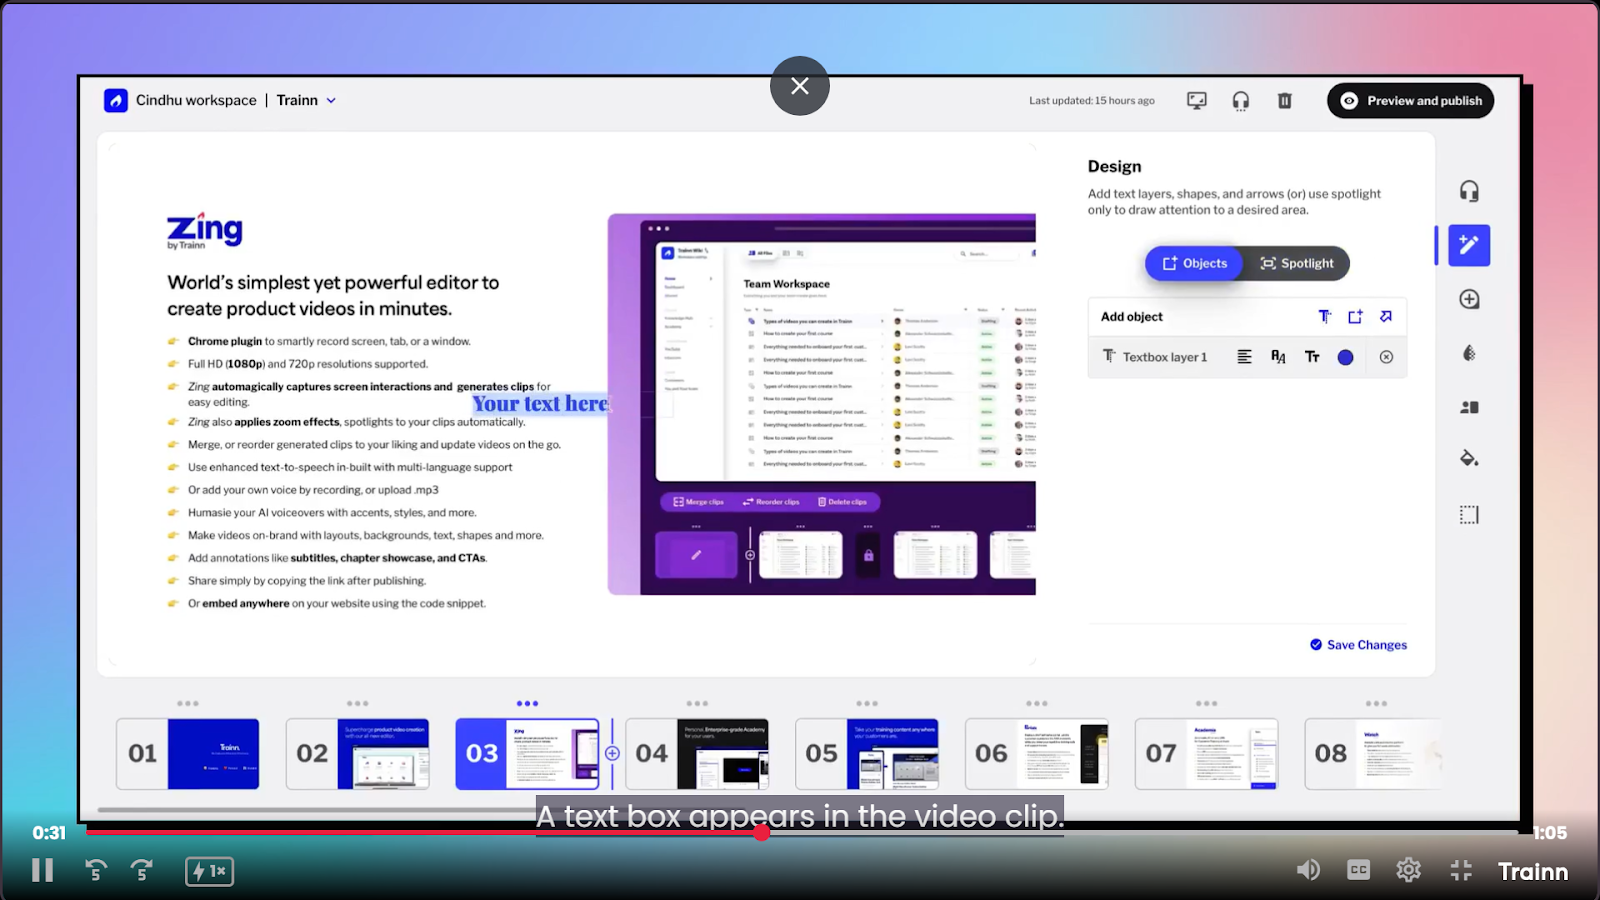Click Preview and publish button
Image resolution: width=1600 pixels, height=900 pixels.
(x=1410, y=101)
